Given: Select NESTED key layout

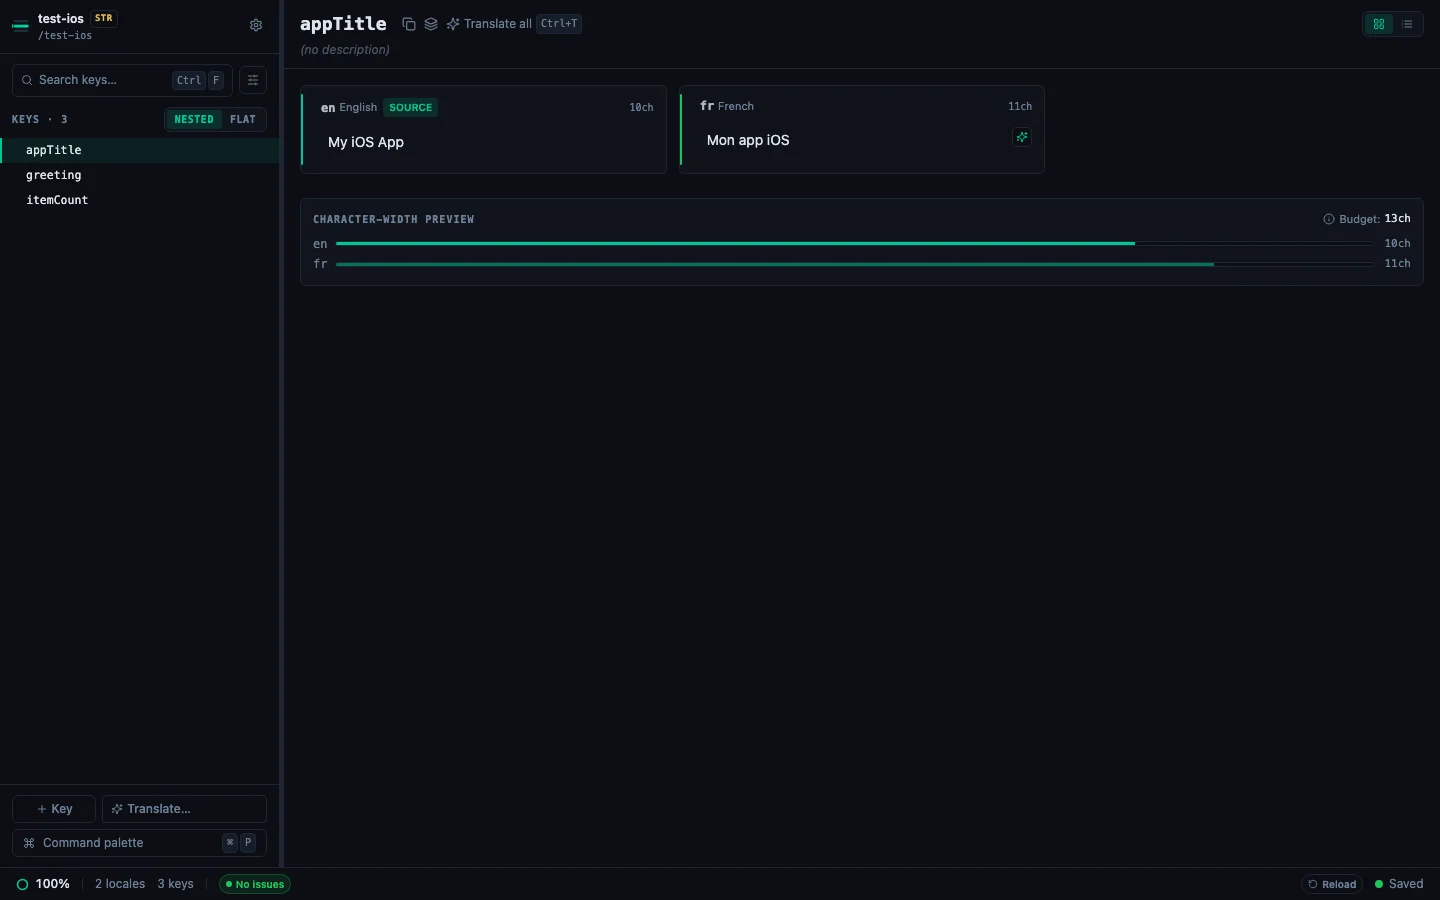Looking at the screenshot, I should pyautogui.click(x=194, y=119).
